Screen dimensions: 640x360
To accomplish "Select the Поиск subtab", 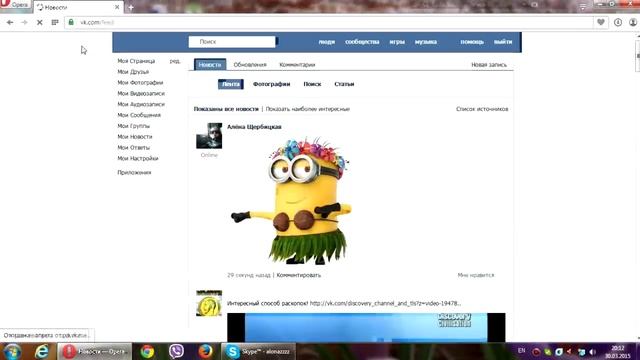I will coord(312,84).
